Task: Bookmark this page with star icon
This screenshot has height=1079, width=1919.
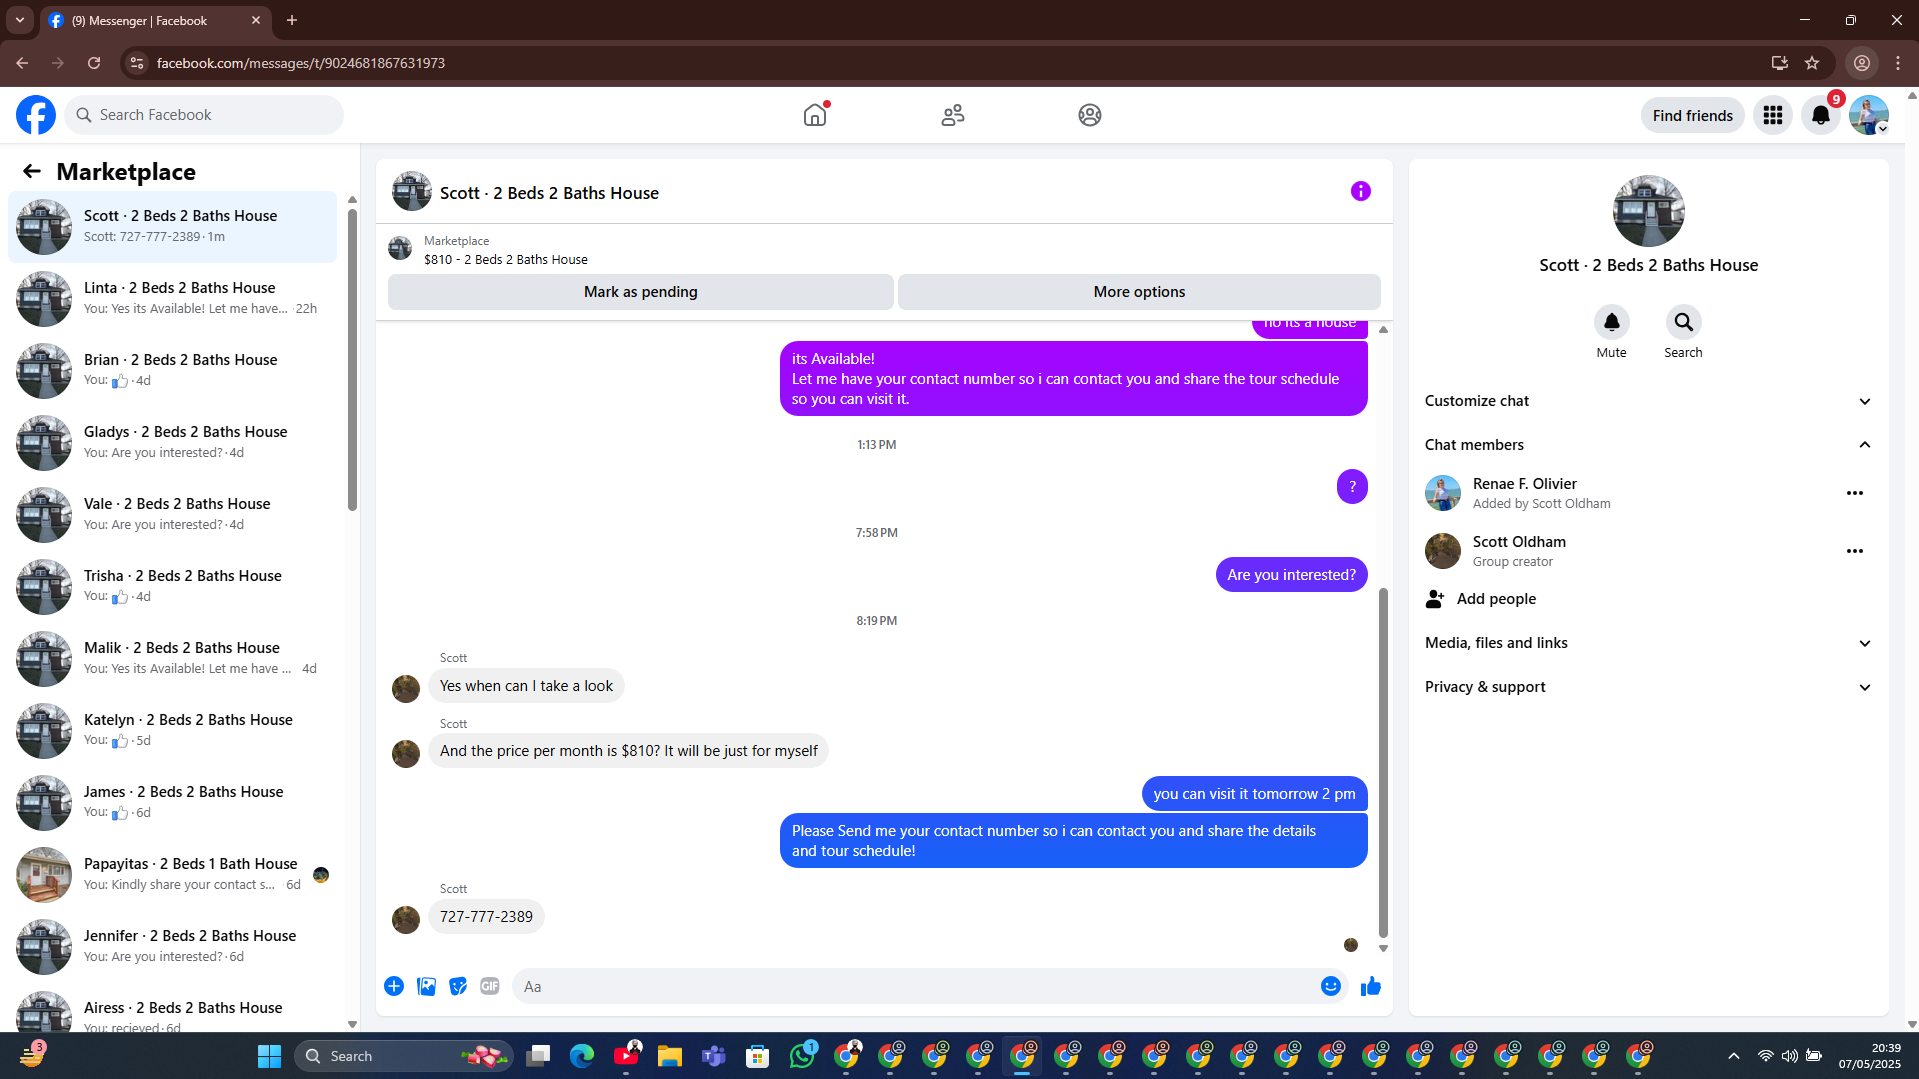Action: click(x=1812, y=63)
